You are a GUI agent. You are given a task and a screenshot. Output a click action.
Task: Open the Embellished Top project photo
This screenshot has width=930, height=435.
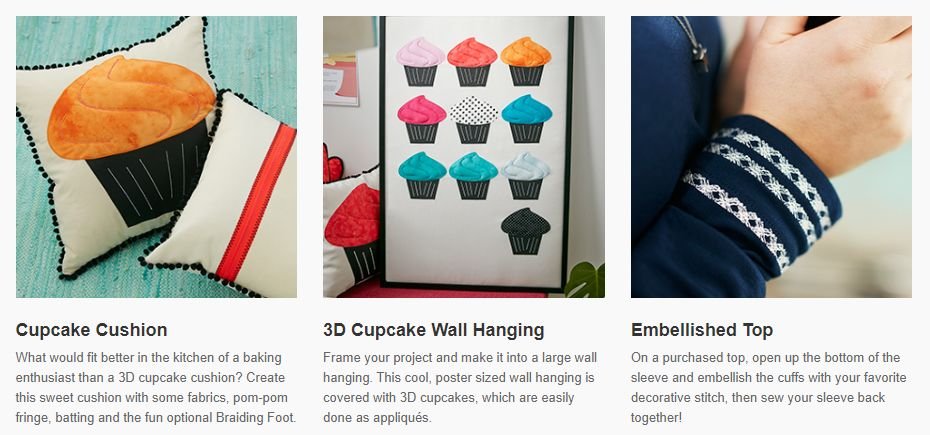[x=771, y=157]
